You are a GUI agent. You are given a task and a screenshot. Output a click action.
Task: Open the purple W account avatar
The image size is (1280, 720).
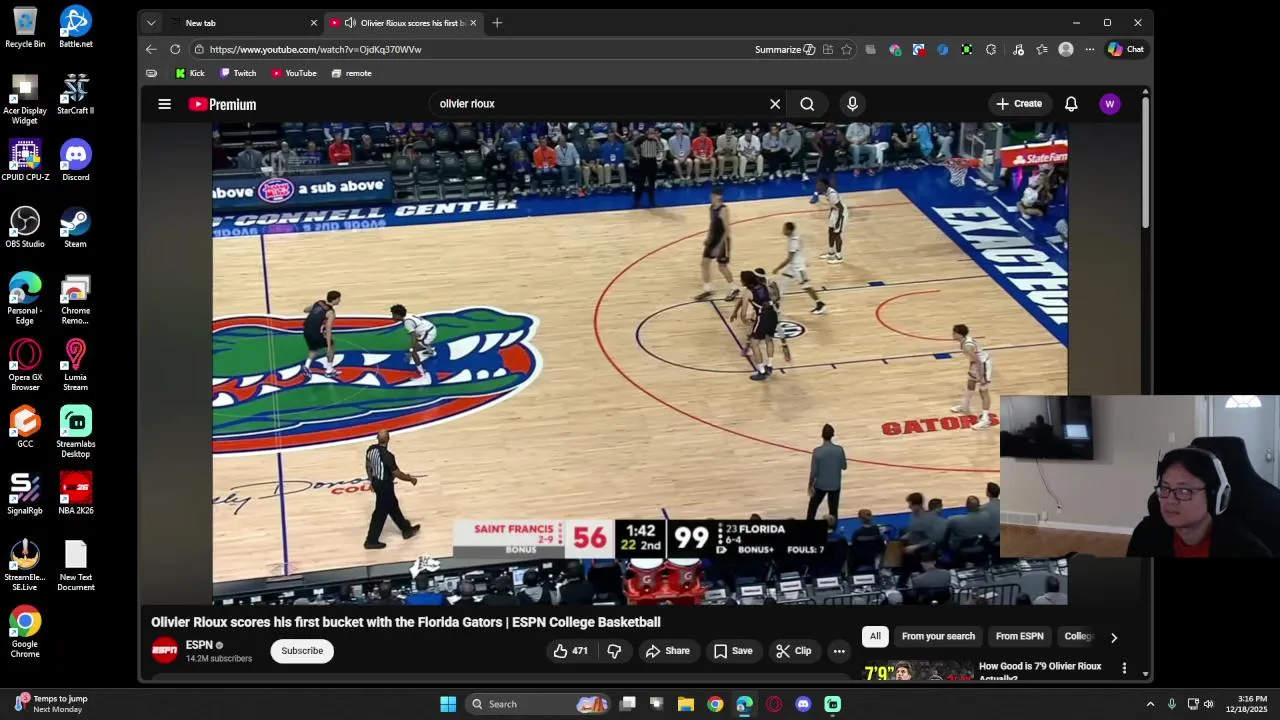click(x=1109, y=104)
